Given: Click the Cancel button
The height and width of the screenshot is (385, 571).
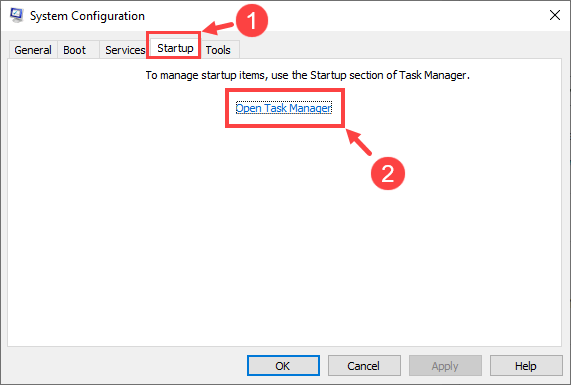Looking at the screenshot, I should (364, 365).
